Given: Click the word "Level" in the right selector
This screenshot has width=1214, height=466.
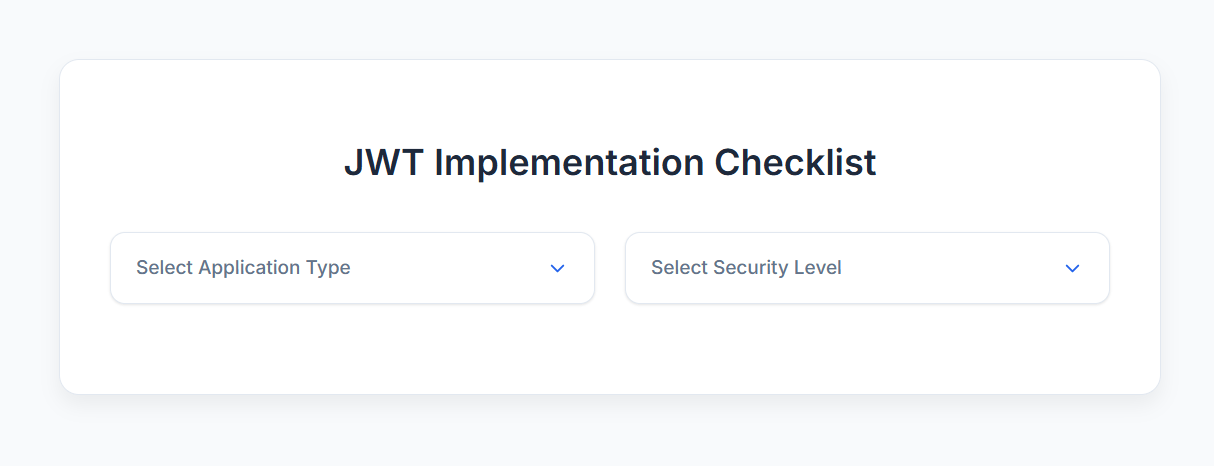Looking at the screenshot, I should pyautogui.click(x=816, y=268).
